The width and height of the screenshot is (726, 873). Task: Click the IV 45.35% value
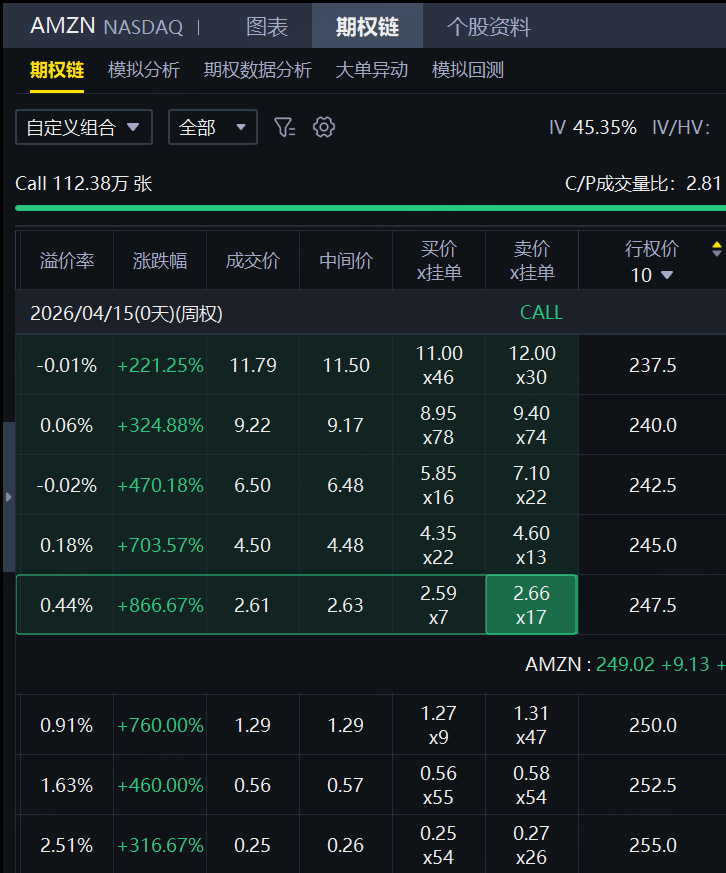[593, 127]
